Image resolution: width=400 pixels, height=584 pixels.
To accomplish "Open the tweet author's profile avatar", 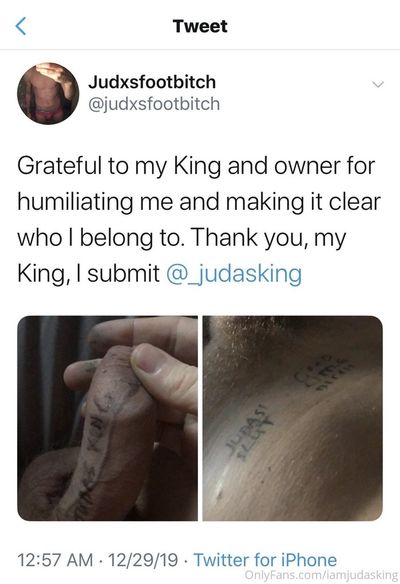I will 48,93.
